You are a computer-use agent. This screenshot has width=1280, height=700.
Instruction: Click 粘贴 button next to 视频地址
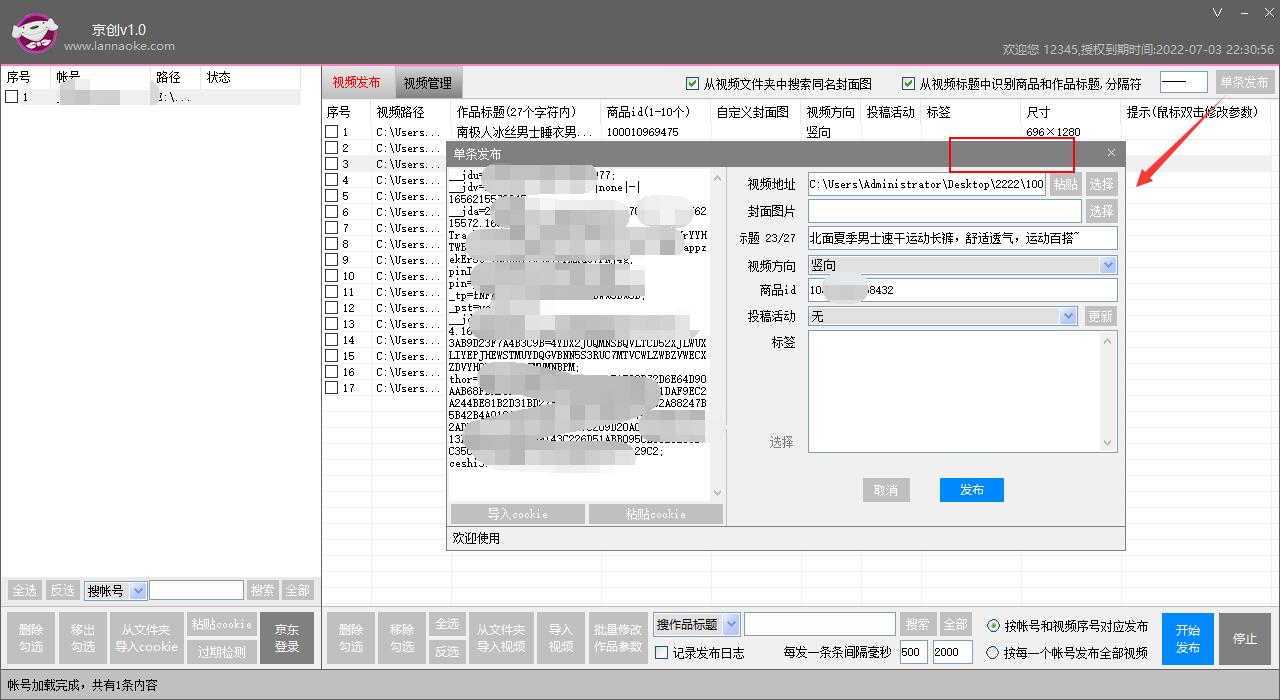(x=1066, y=184)
